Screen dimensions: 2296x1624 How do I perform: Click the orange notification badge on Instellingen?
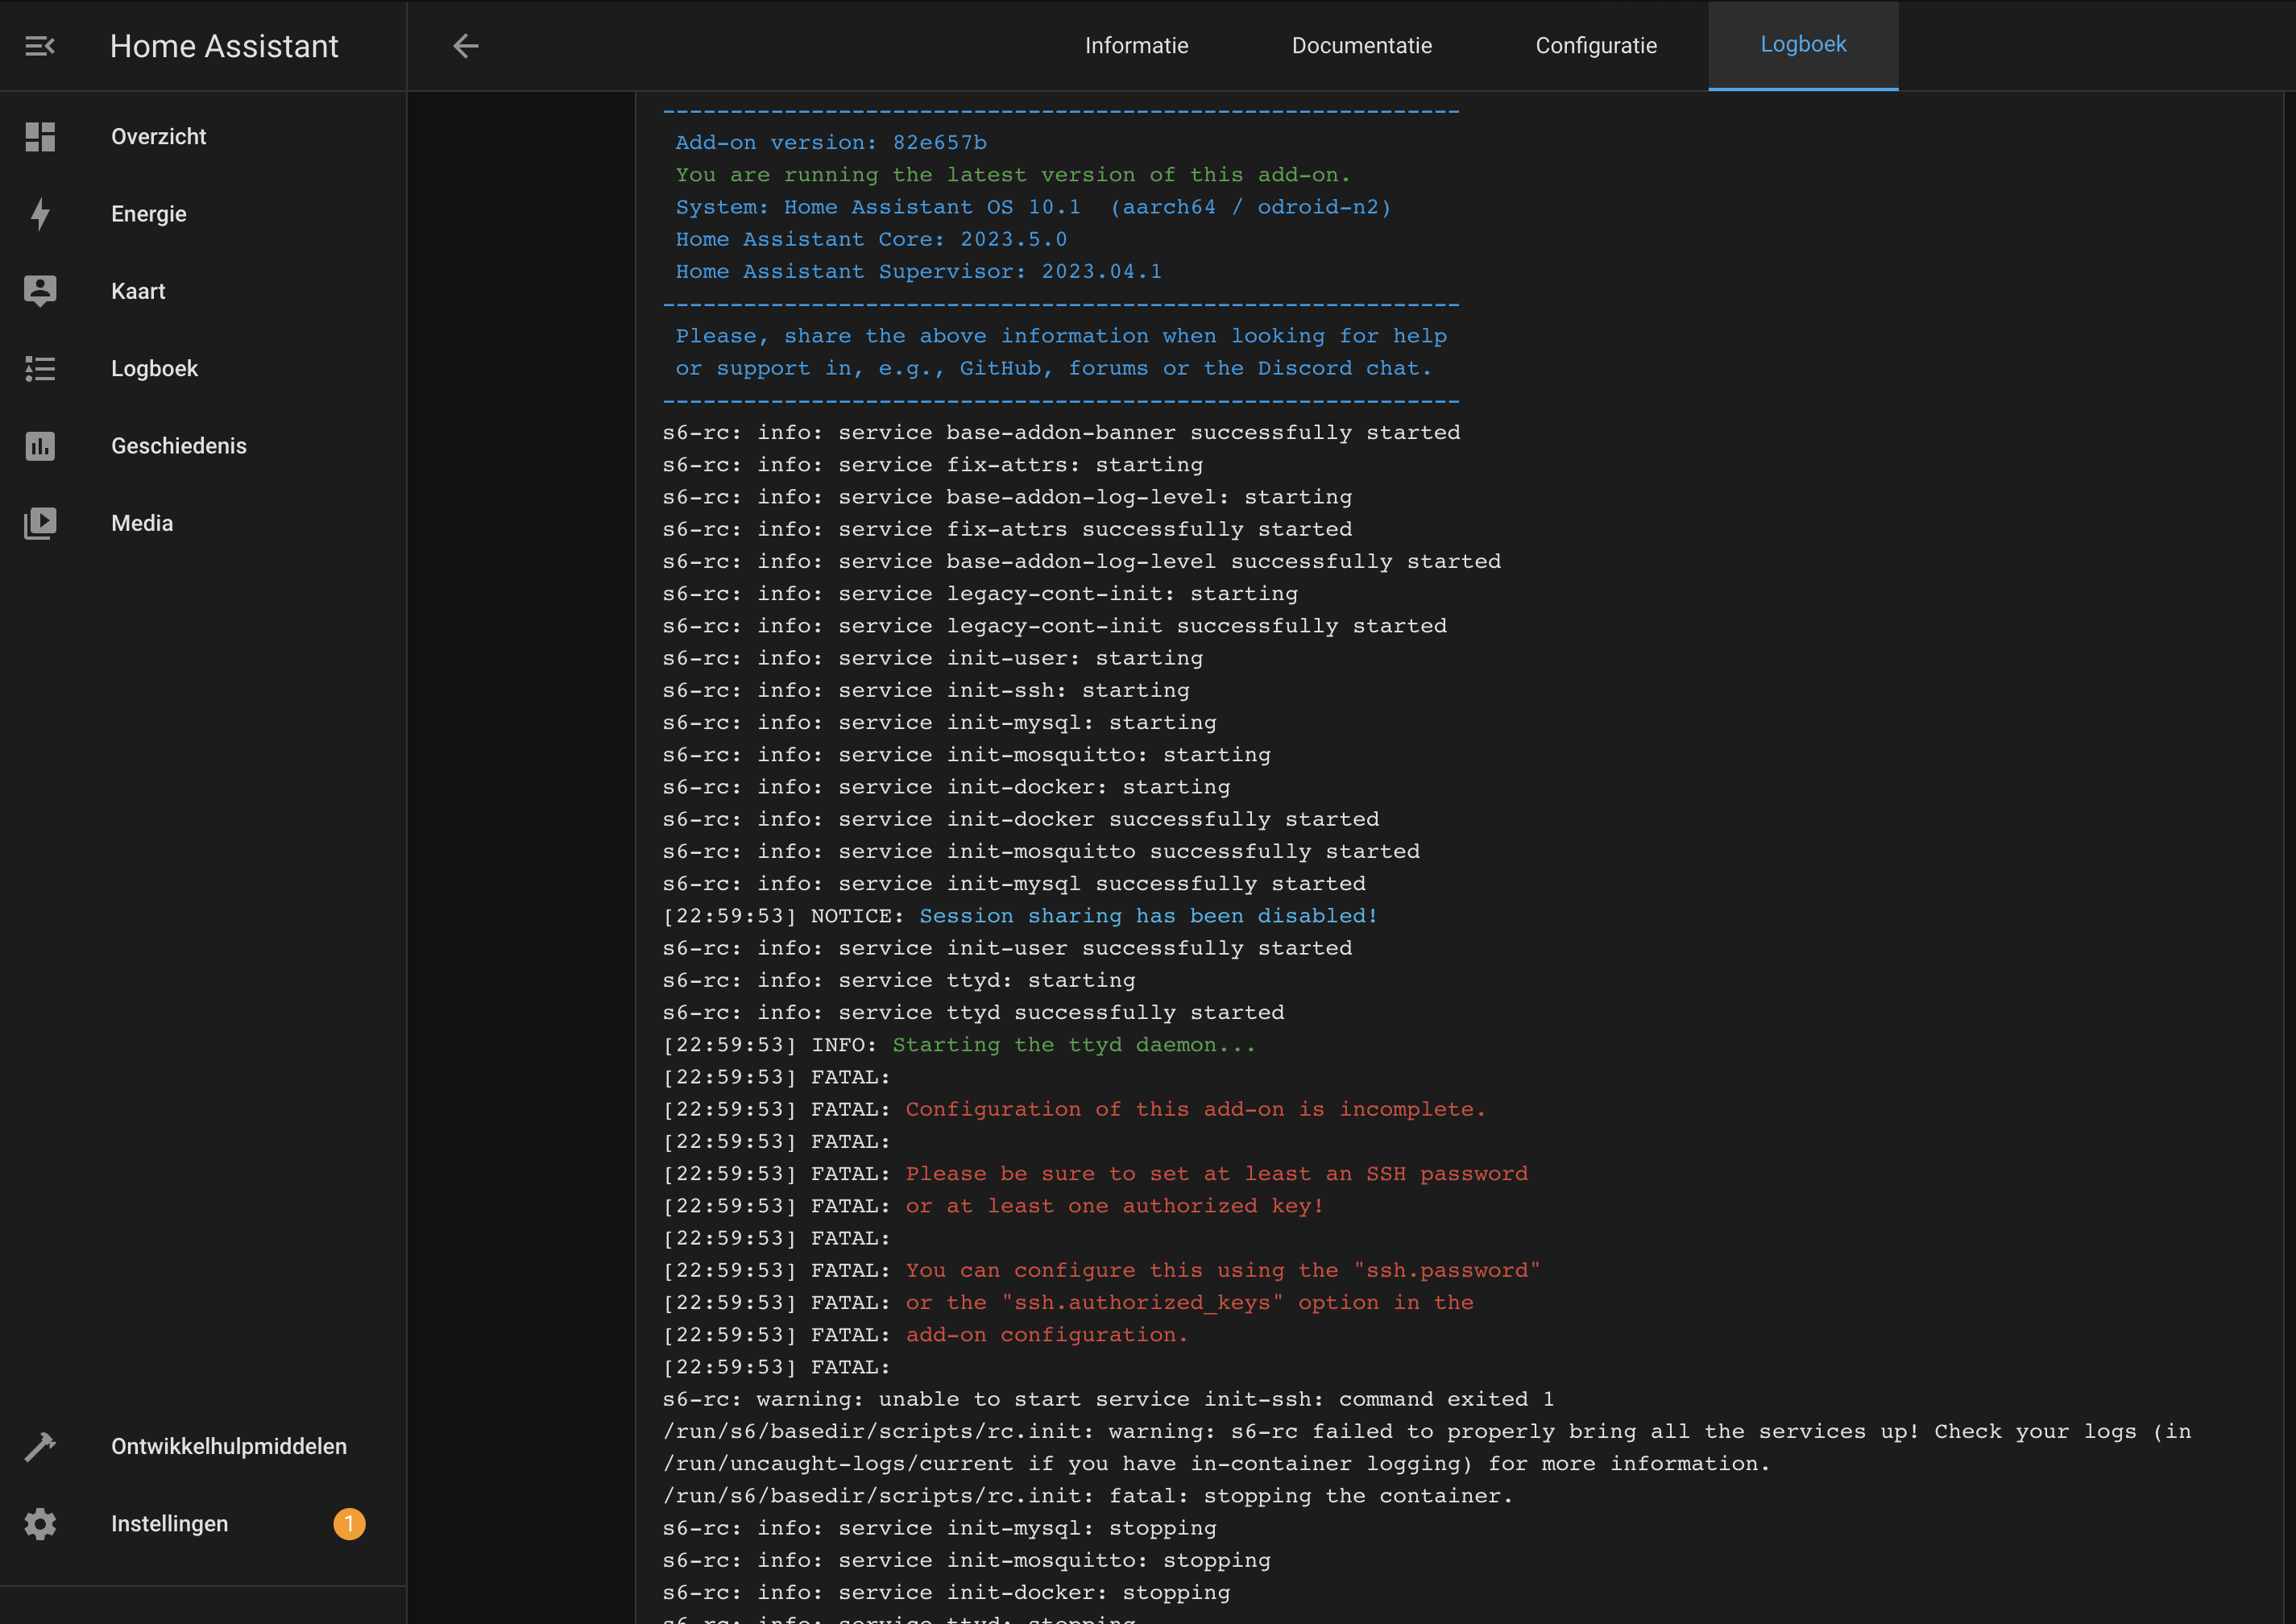(x=350, y=1524)
